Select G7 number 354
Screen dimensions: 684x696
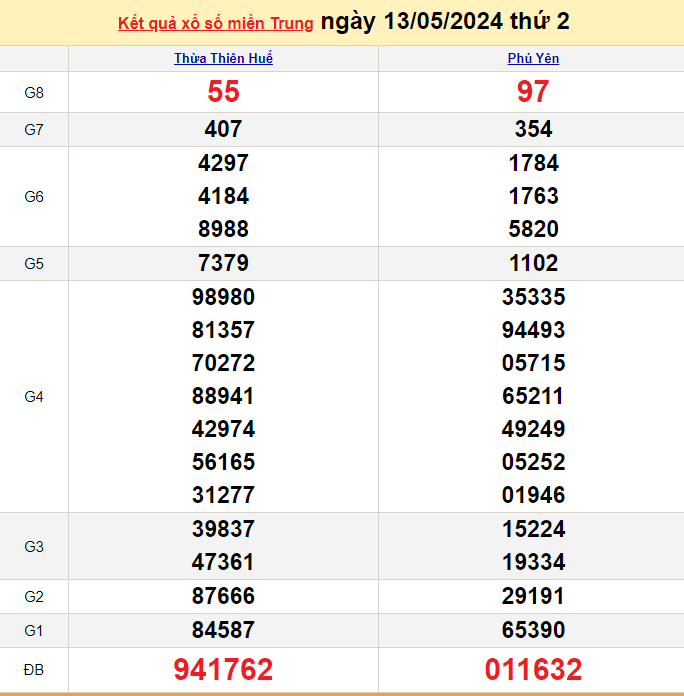click(x=533, y=129)
